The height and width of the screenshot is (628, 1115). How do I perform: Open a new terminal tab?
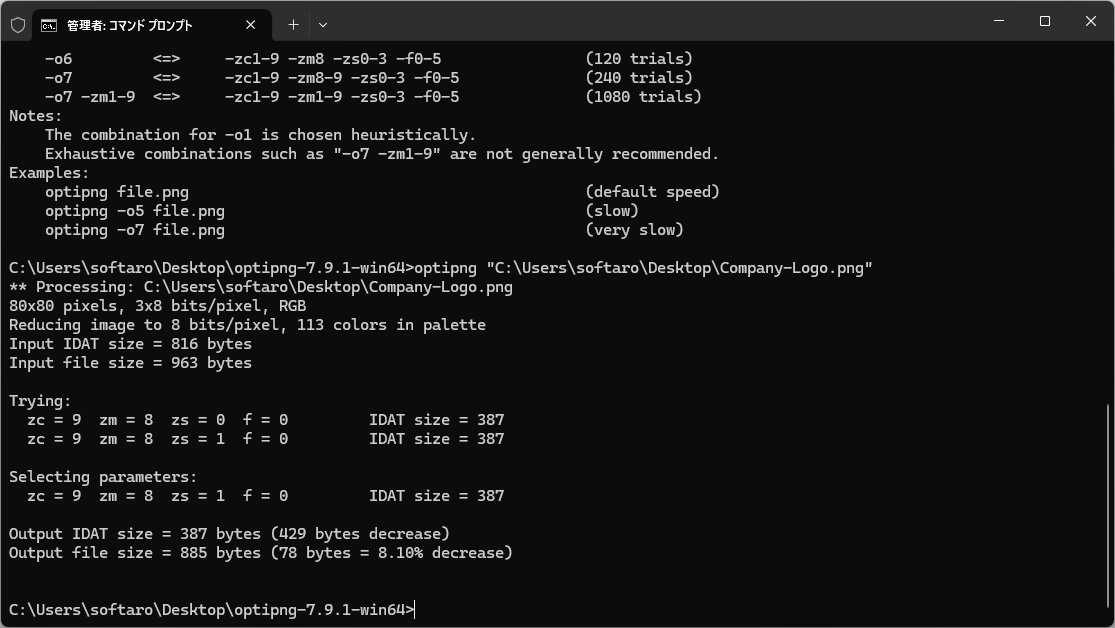pyautogui.click(x=293, y=25)
